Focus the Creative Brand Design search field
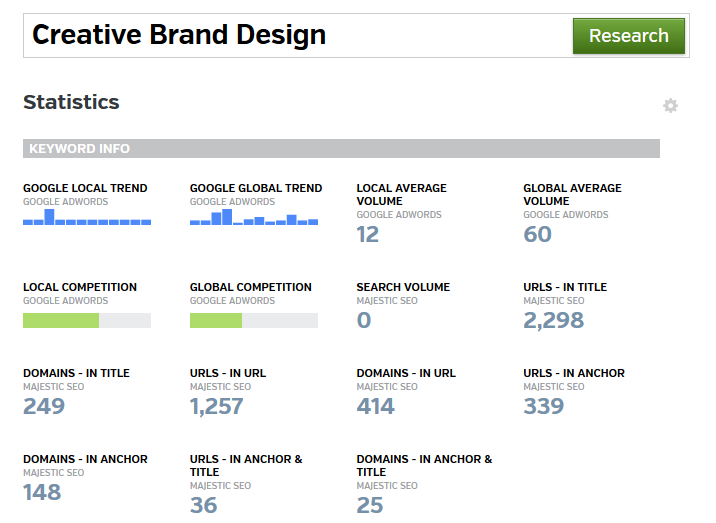Viewport: 716px width, 523px height. point(297,36)
